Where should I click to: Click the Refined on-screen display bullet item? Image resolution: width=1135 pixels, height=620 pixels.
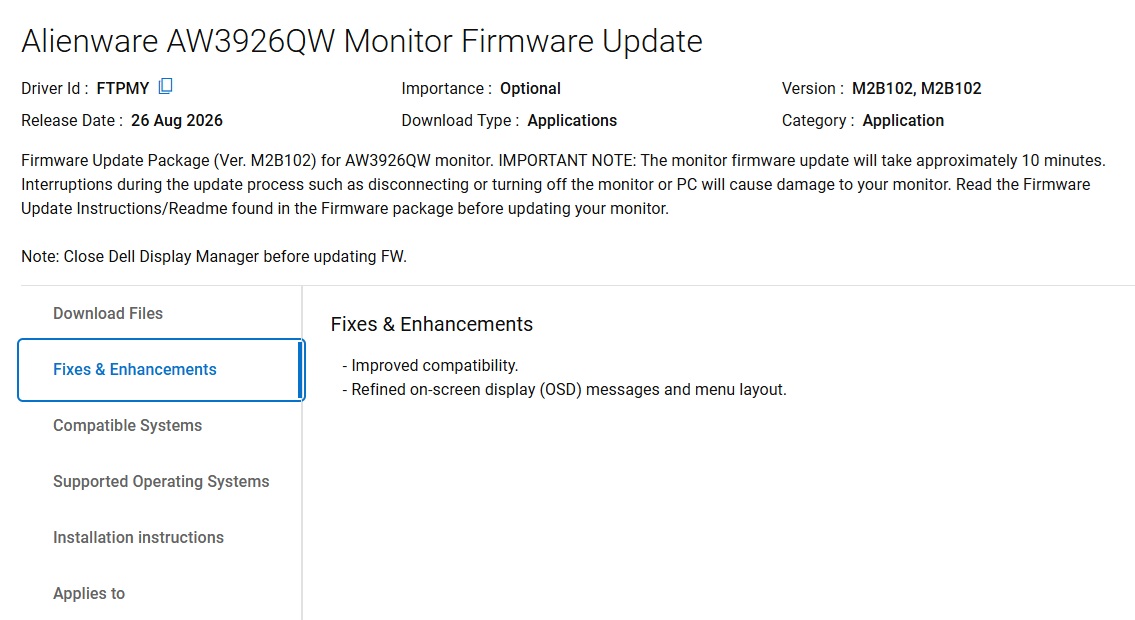pos(564,390)
